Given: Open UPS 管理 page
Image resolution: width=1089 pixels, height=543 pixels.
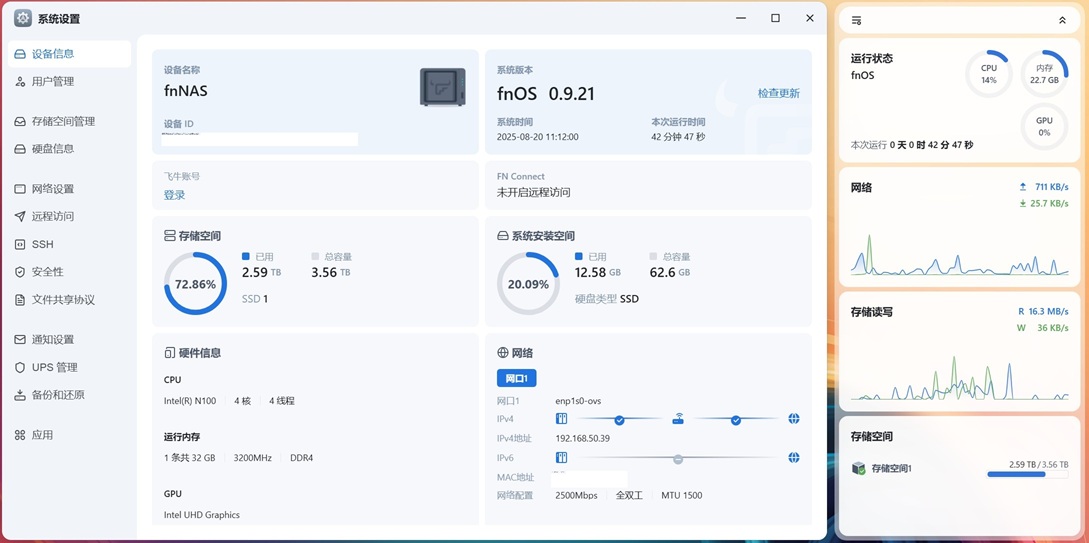Looking at the screenshot, I should [69, 367].
